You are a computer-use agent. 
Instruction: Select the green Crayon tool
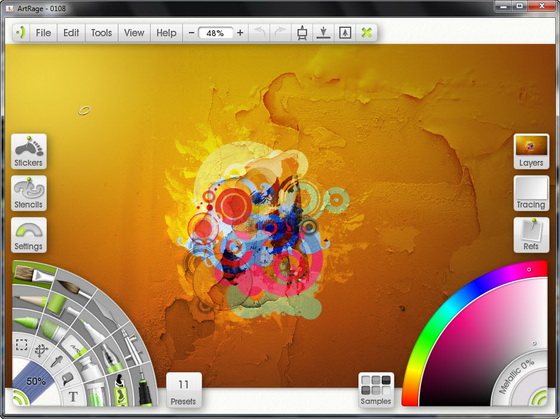(27, 321)
